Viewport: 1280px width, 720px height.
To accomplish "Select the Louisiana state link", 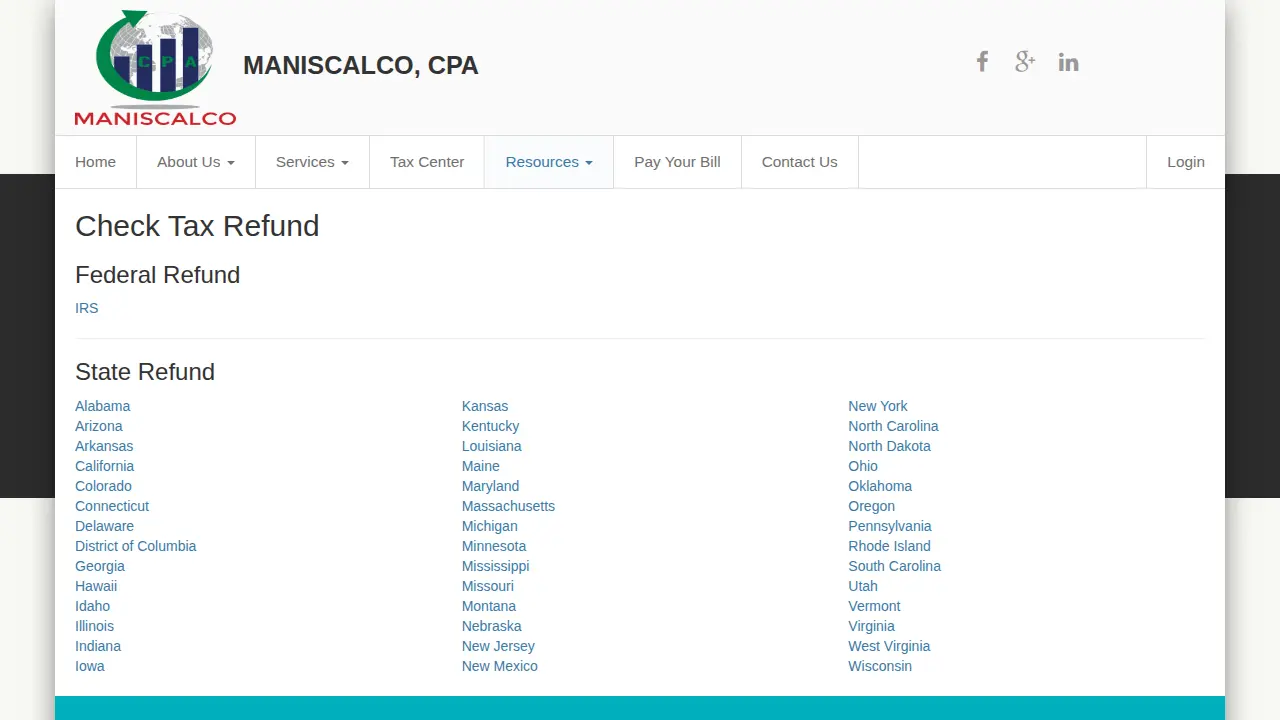I will pyautogui.click(x=491, y=446).
